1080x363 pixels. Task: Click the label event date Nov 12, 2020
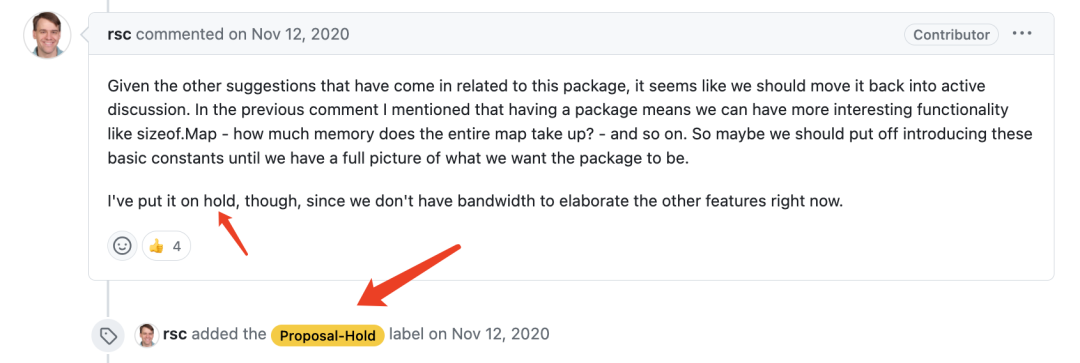[x=500, y=335]
